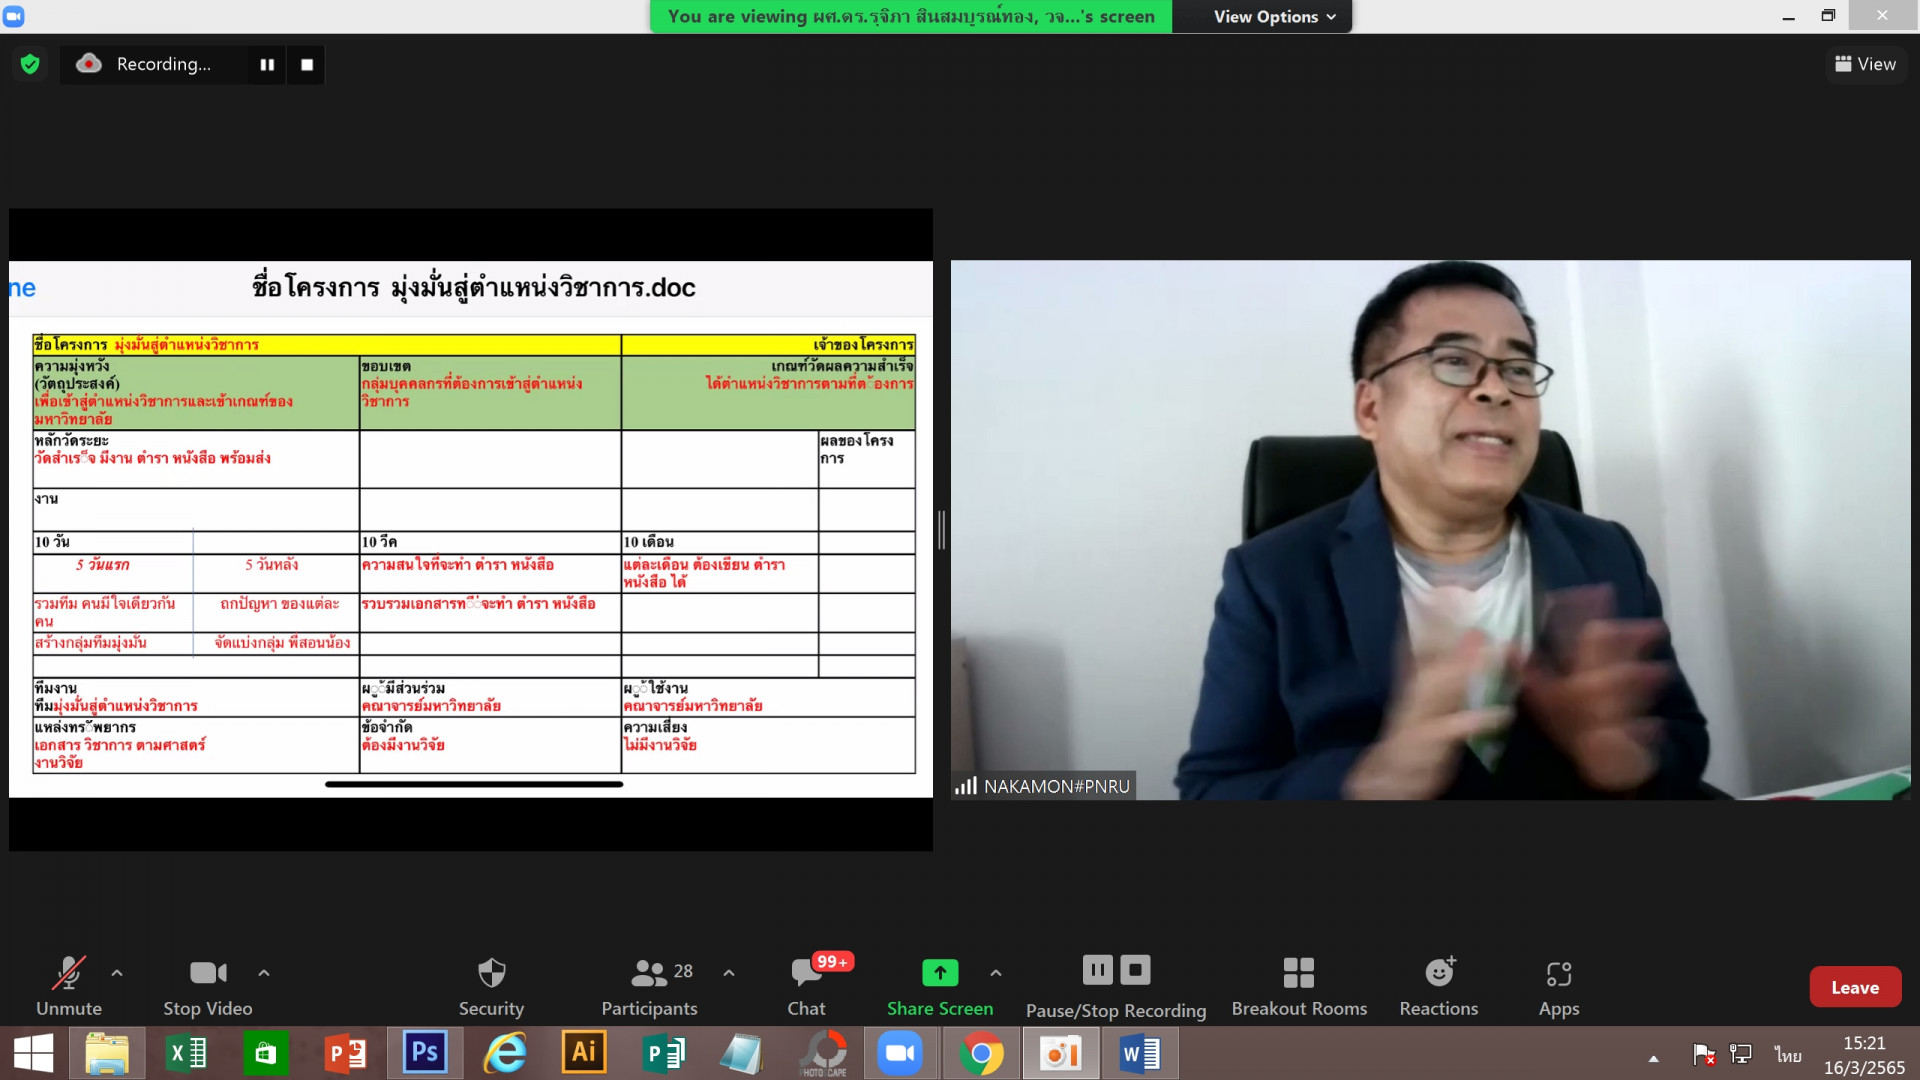The height and width of the screenshot is (1080, 1920).
Task: Open PhotoScape from the taskbar
Action: [823, 1053]
